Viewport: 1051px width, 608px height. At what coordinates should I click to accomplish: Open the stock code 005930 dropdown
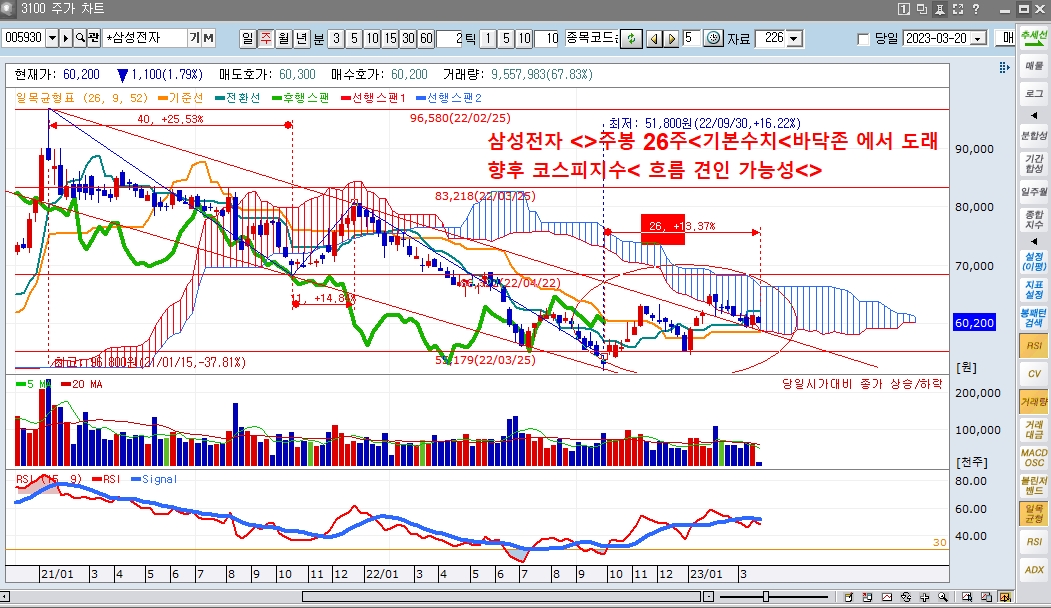tap(52, 38)
